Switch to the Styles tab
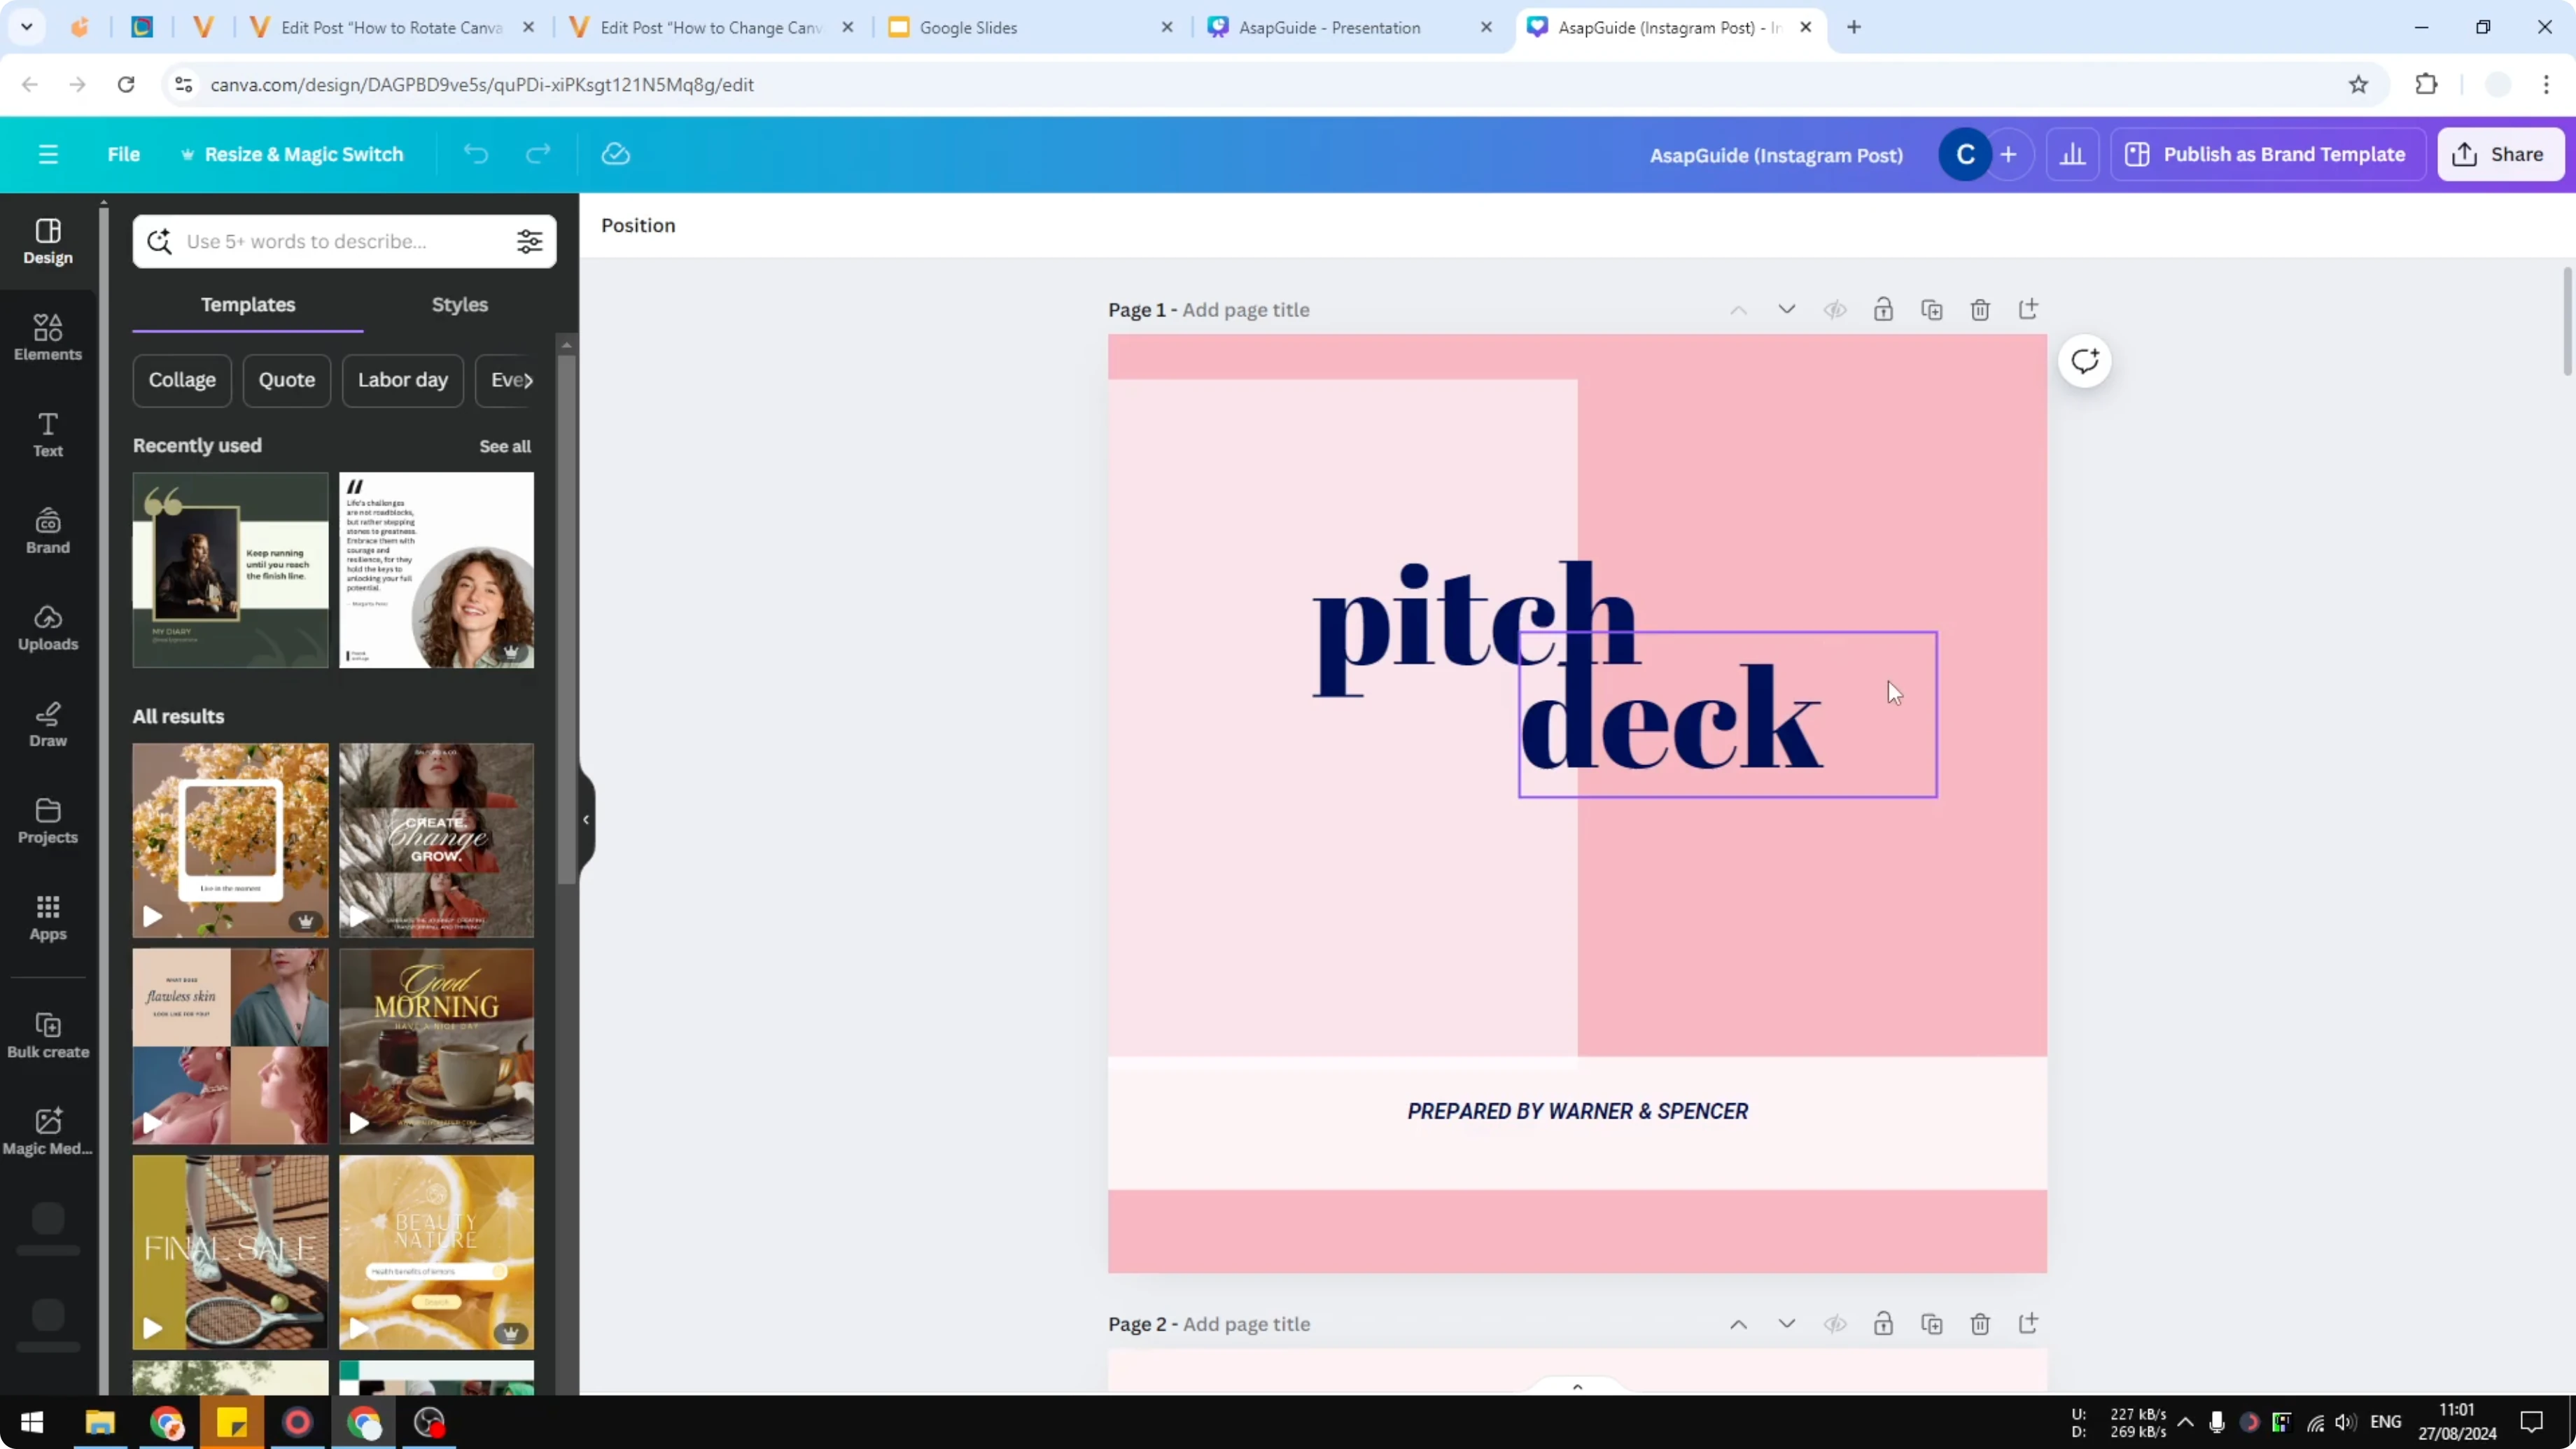The image size is (2576, 1449). tap(460, 305)
